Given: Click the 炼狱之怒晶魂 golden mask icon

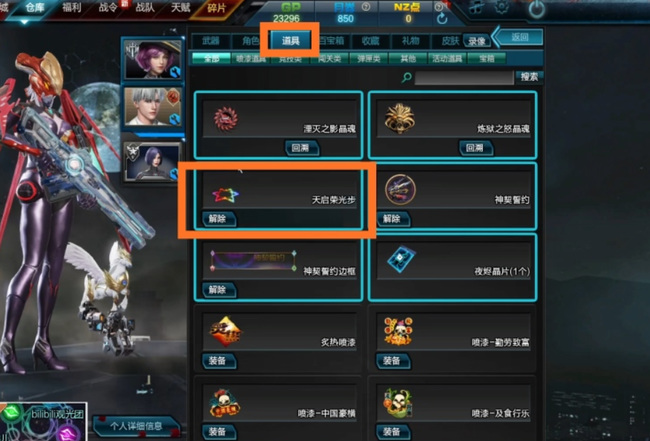Looking at the screenshot, I should coord(399,119).
